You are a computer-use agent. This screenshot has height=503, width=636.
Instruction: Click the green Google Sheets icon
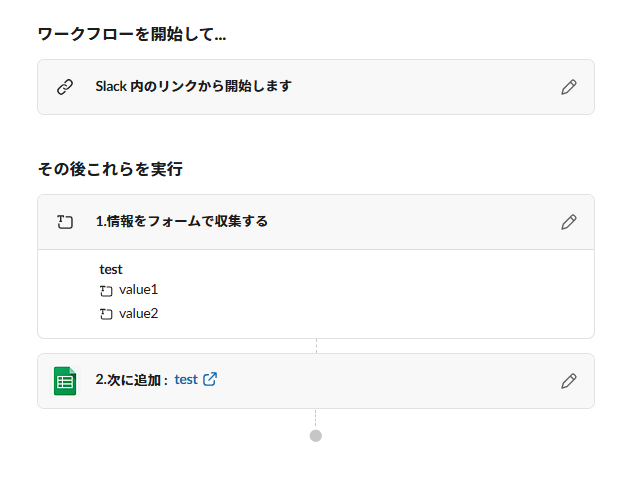coord(65,381)
